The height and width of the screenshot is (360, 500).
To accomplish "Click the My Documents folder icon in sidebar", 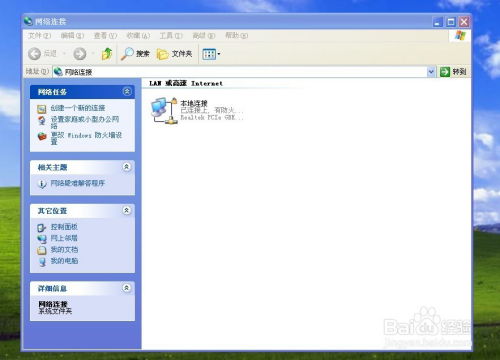I will point(42,250).
